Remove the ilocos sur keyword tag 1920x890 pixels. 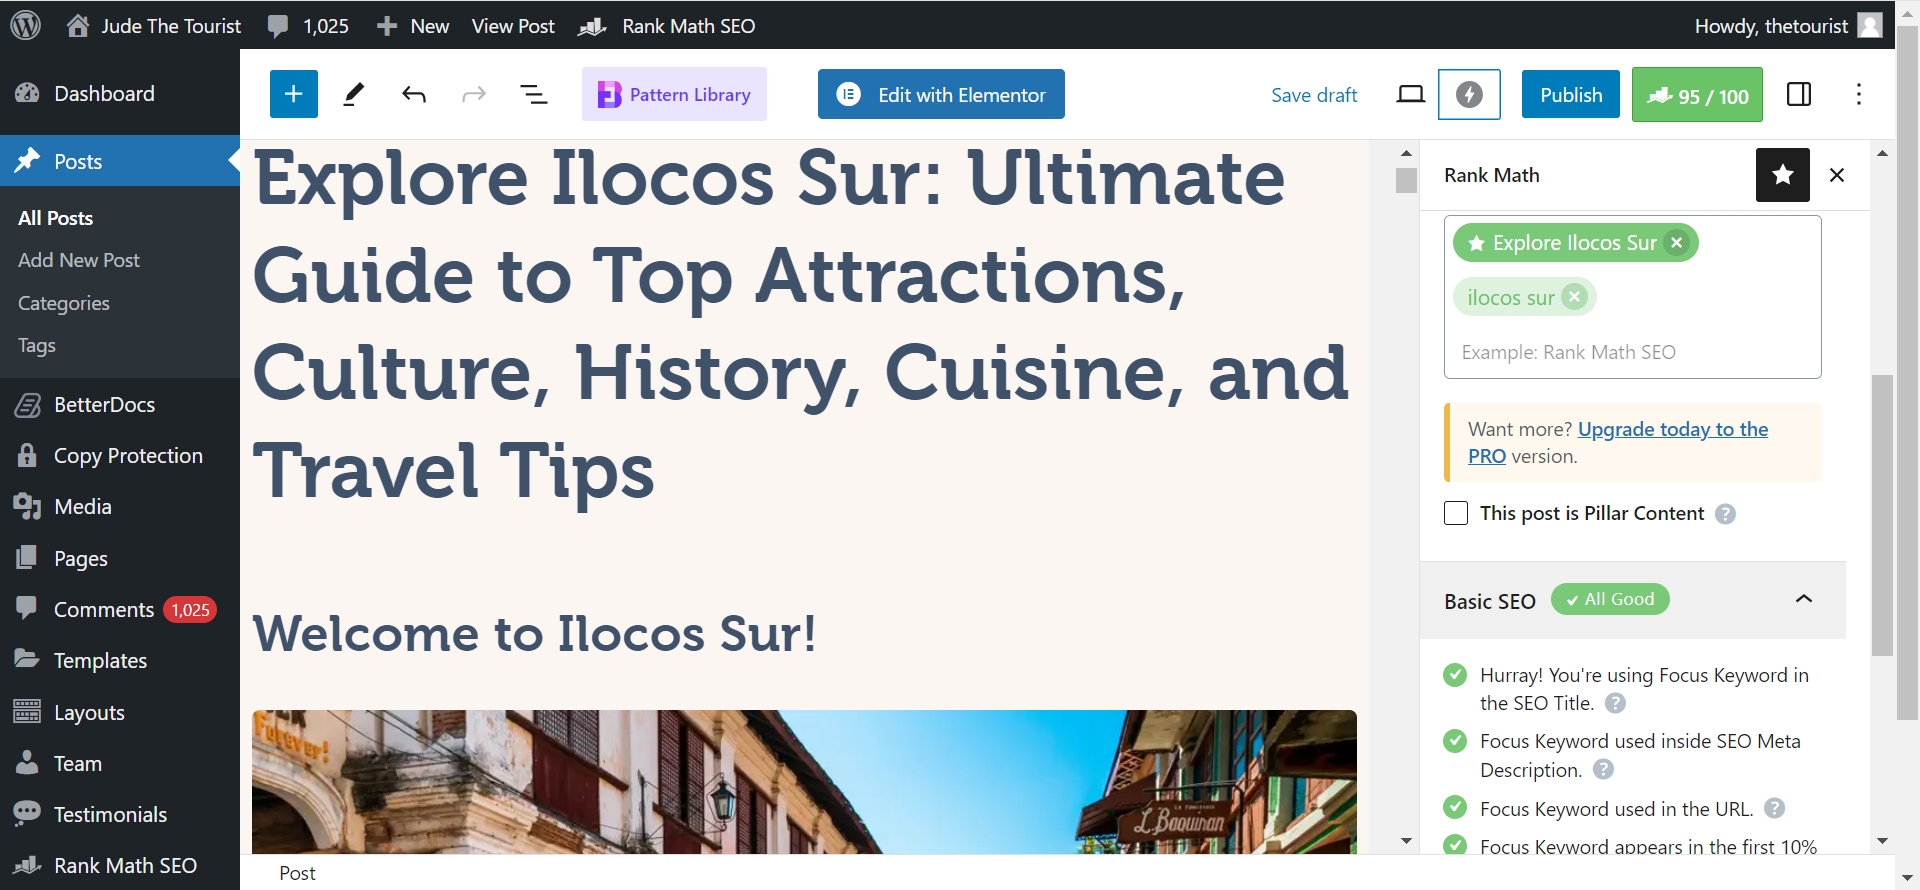[x=1575, y=297]
